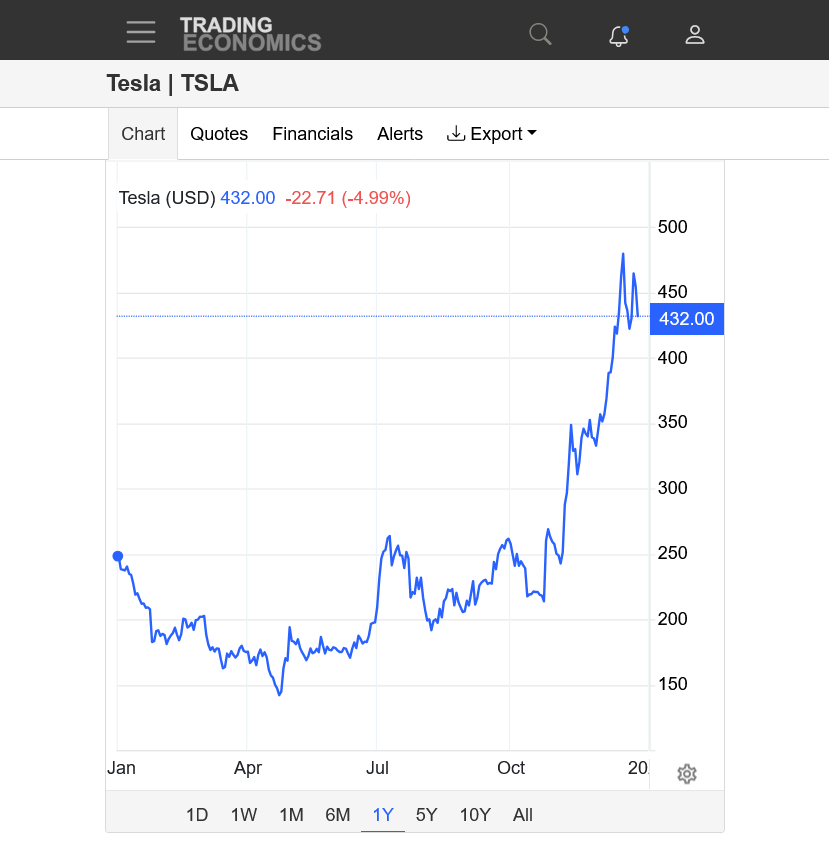The height and width of the screenshot is (849, 829).
Task: Select the 1W time range
Action: click(244, 815)
